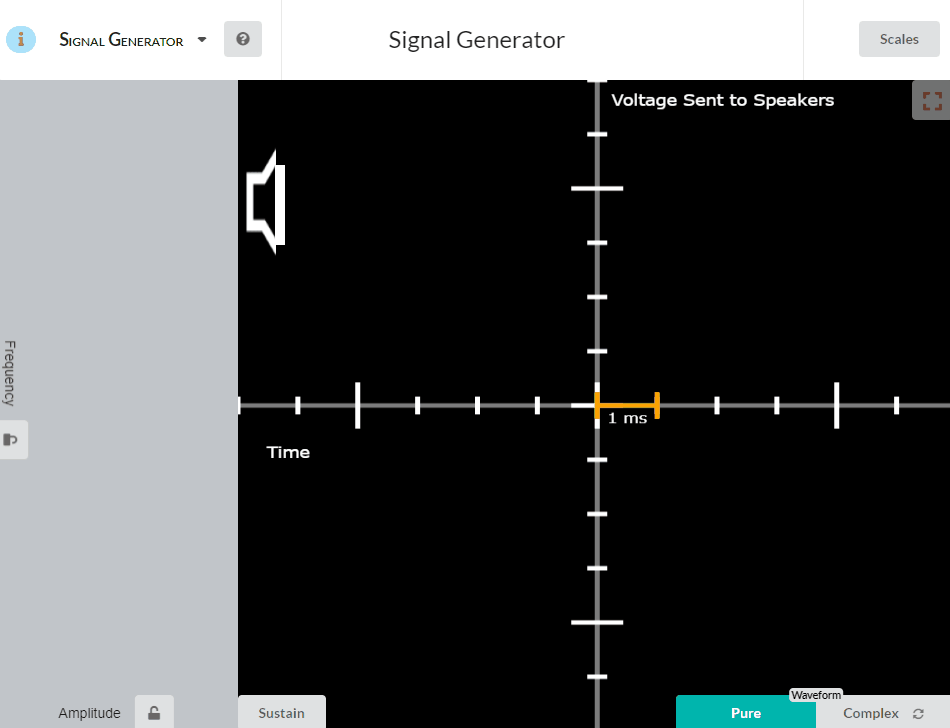Click the Voltage Sent to Speakers label

pos(722,100)
